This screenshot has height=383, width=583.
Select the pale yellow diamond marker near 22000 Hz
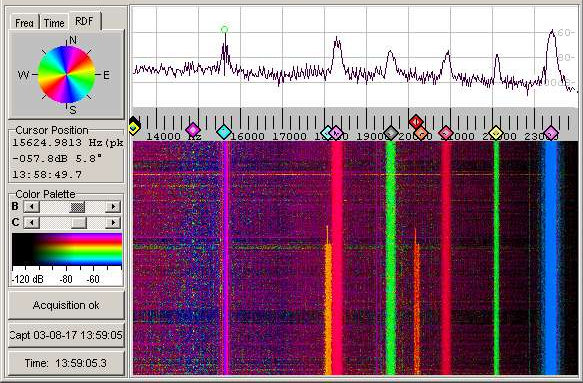(x=496, y=133)
